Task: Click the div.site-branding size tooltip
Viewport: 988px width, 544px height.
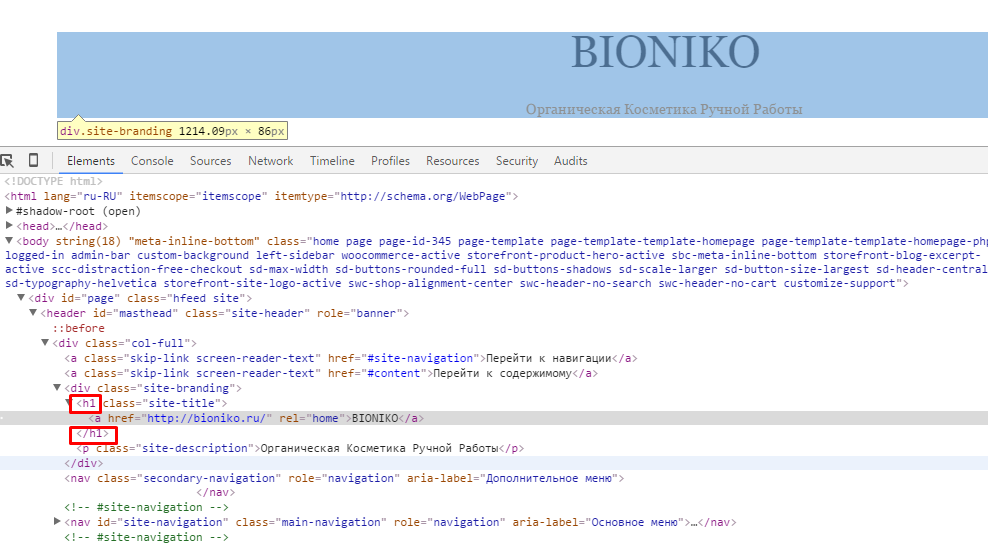Action: pos(173,131)
